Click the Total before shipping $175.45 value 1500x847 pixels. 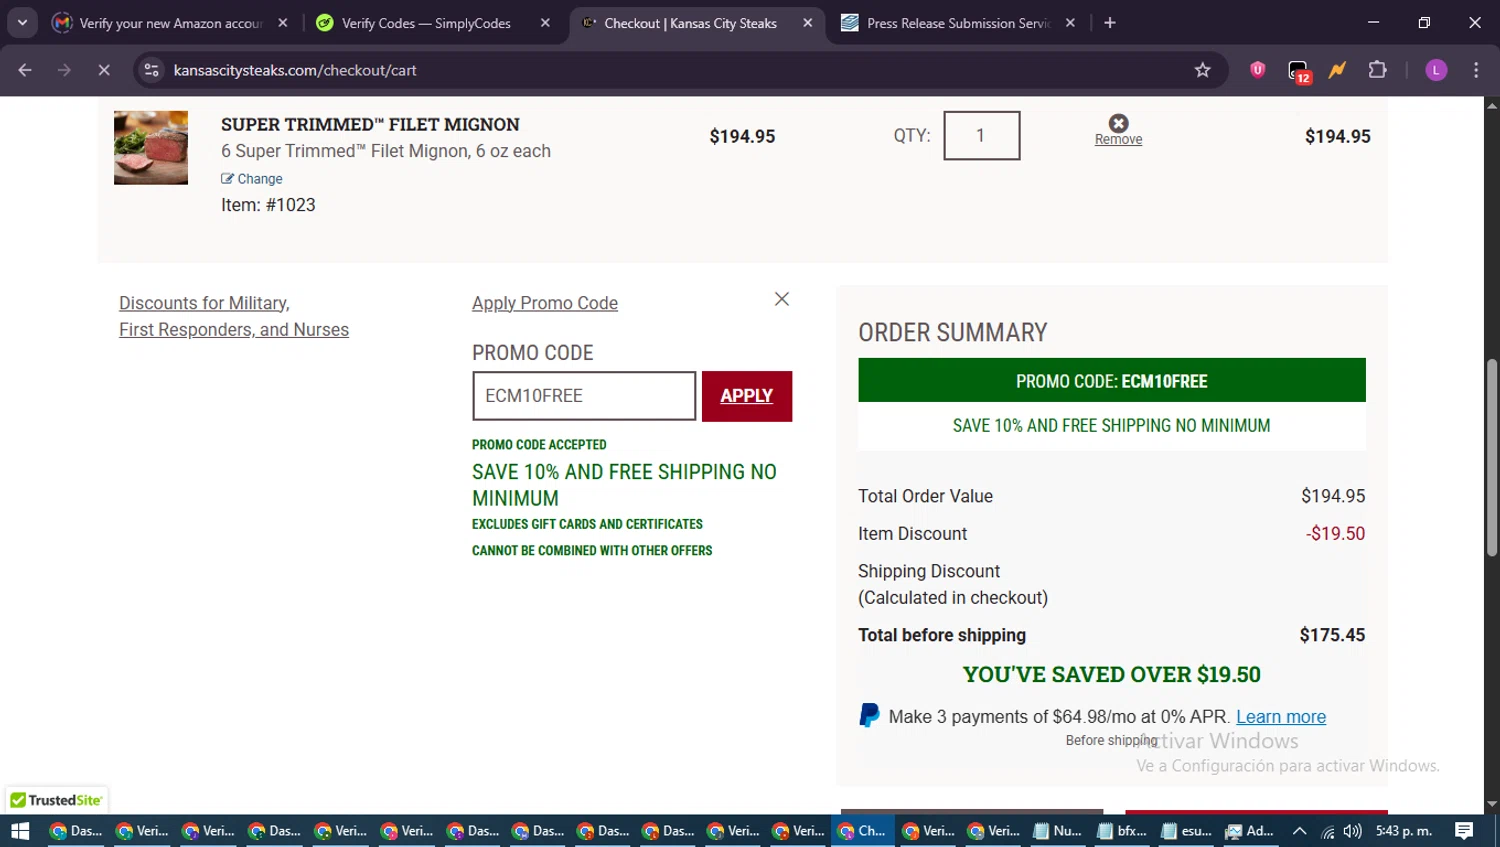(x=1332, y=635)
